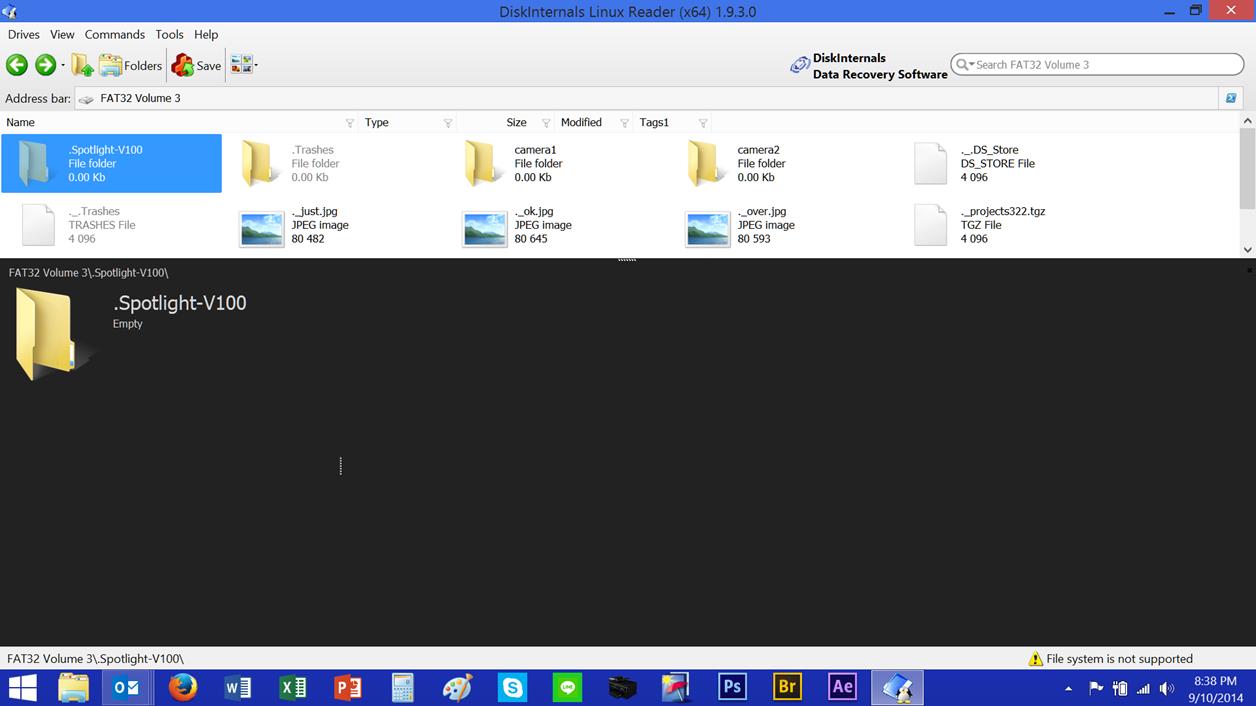The height and width of the screenshot is (706, 1256).
Task: Open Outlook from the taskbar
Action: 126,687
